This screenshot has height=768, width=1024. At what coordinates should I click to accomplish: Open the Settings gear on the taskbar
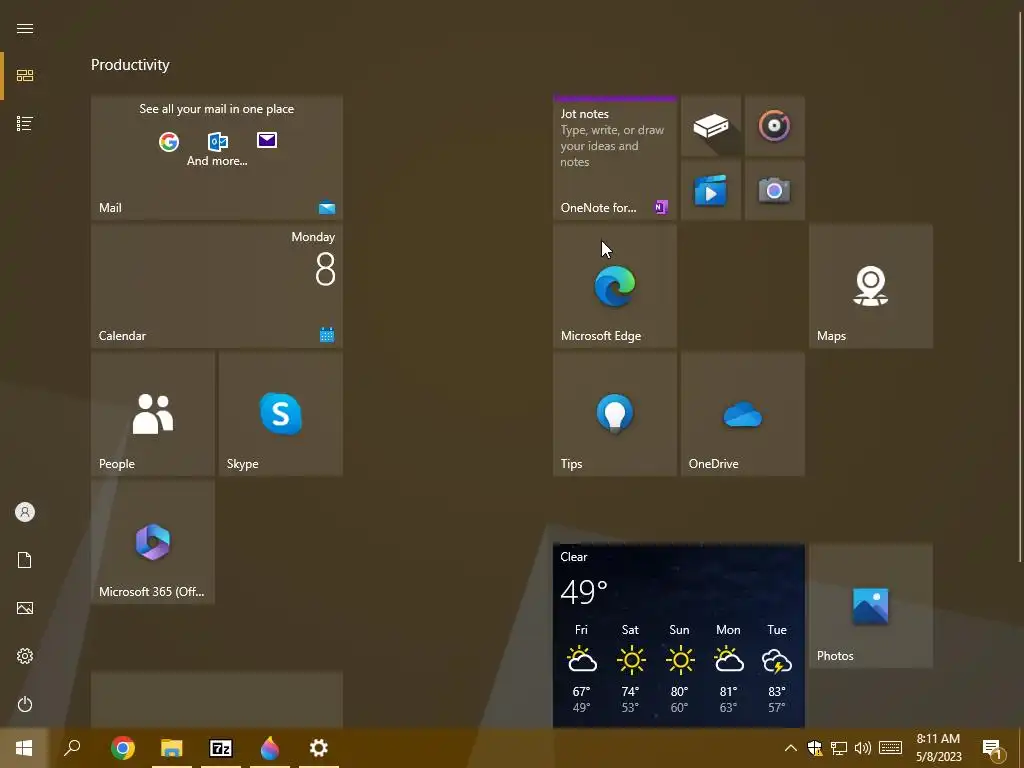click(x=319, y=748)
